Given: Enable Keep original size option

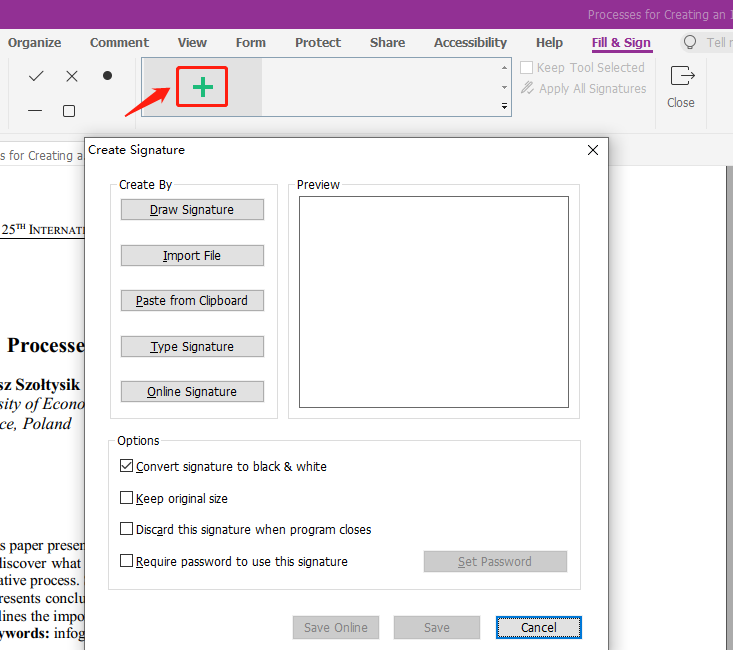Looking at the screenshot, I should coord(127,498).
